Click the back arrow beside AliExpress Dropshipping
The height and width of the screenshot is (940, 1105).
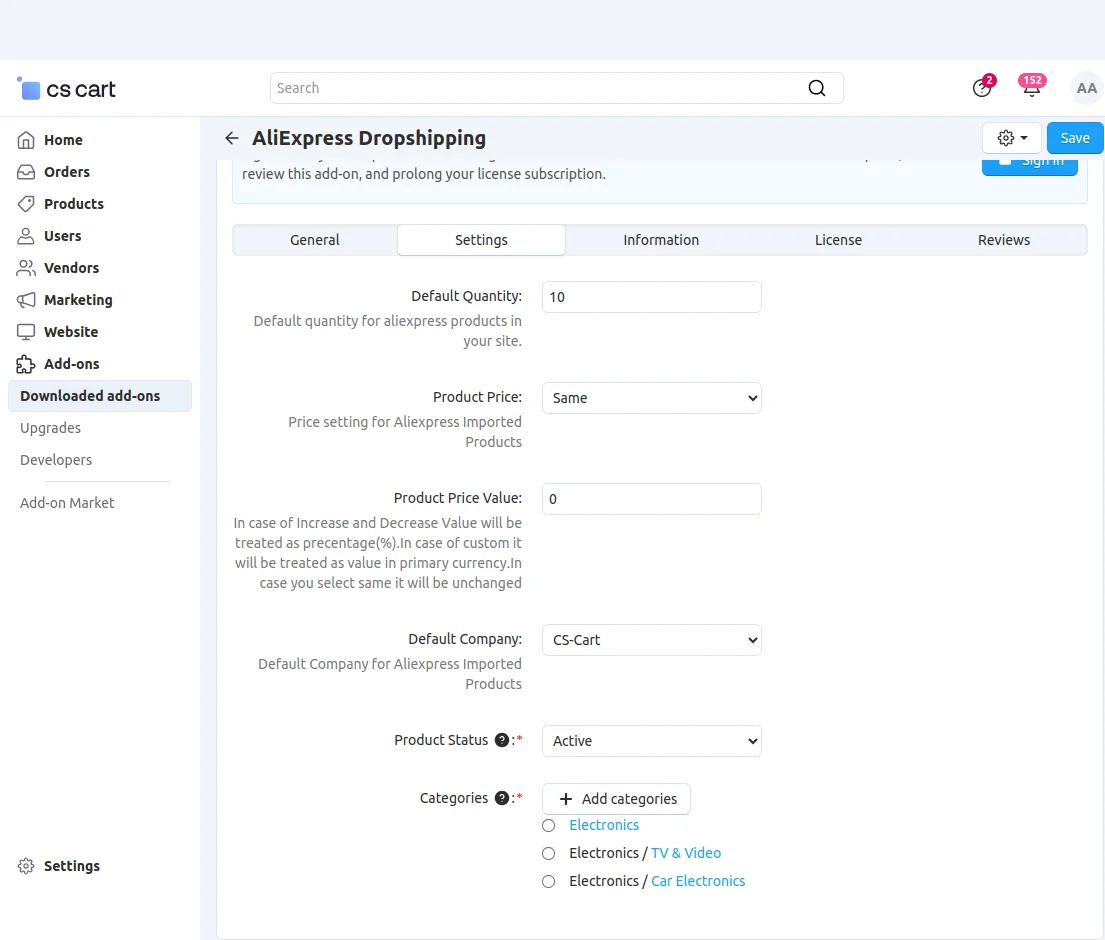coord(232,138)
